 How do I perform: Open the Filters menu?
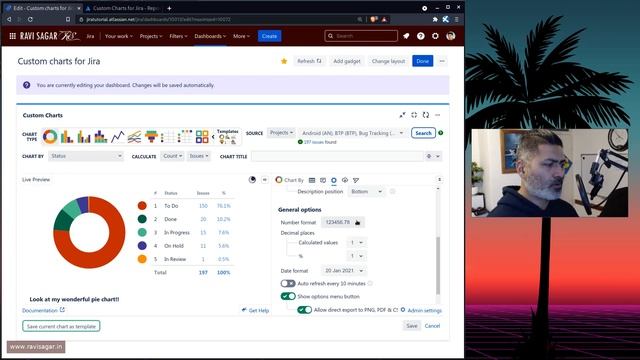tap(178, 36)
